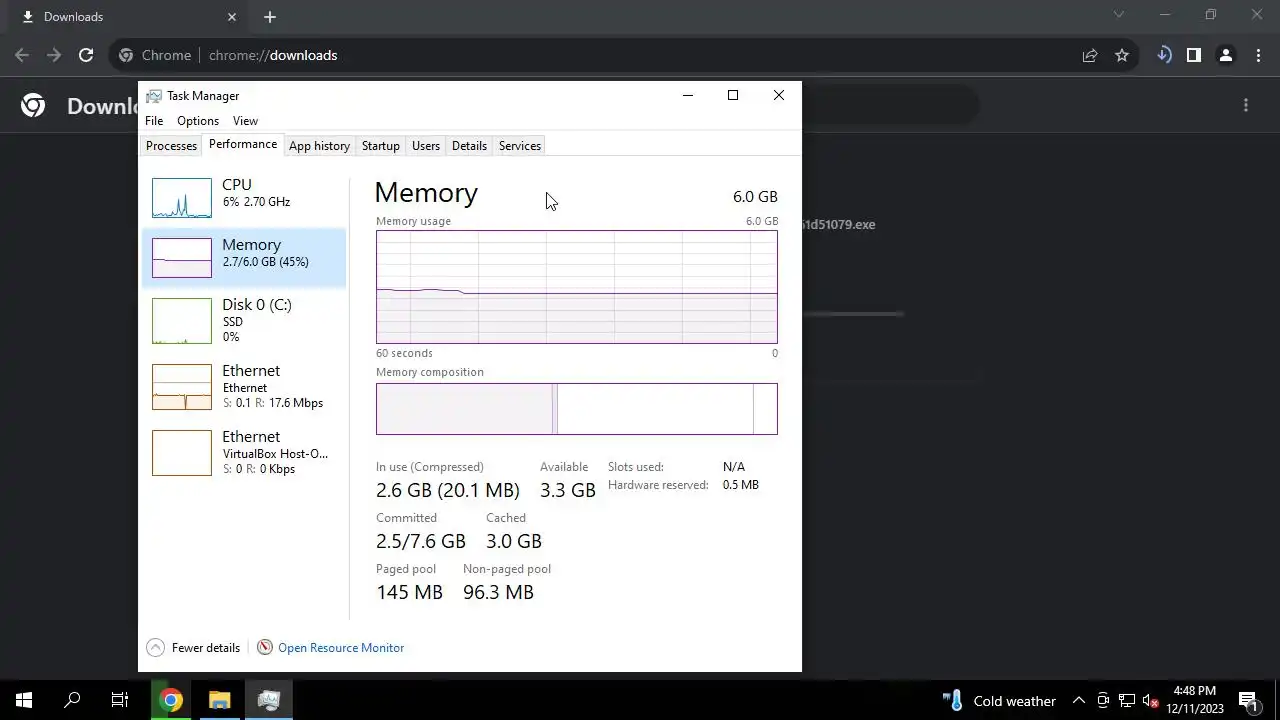Click the Paged pool 145 MB value
The height and width of the screenshot is (720, 1280).
[x=409, y=592]
